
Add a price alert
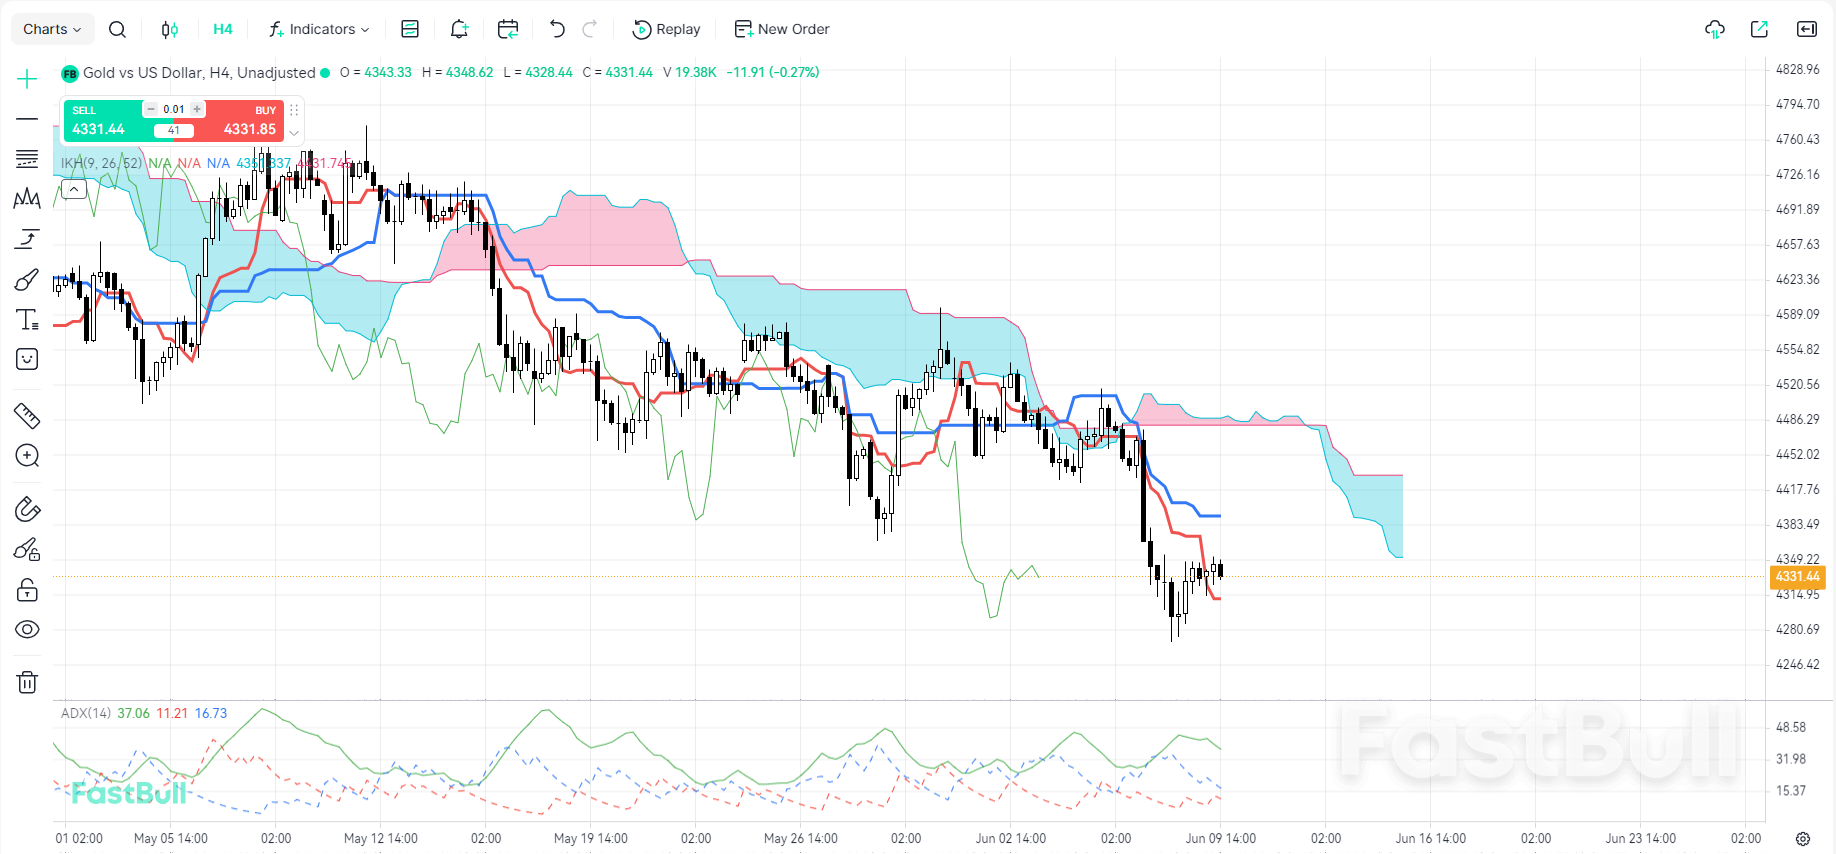[459, 29]
